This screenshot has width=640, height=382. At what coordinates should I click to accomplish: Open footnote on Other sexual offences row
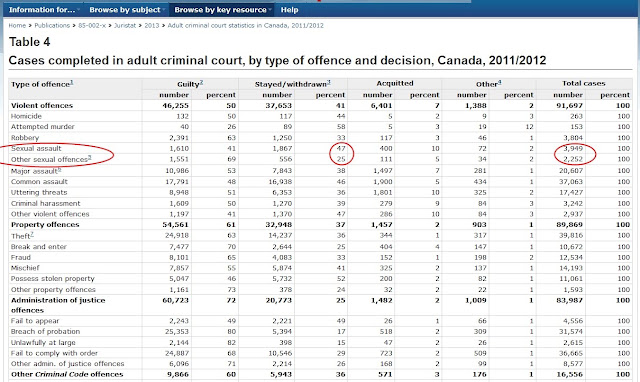click(90, 158)
